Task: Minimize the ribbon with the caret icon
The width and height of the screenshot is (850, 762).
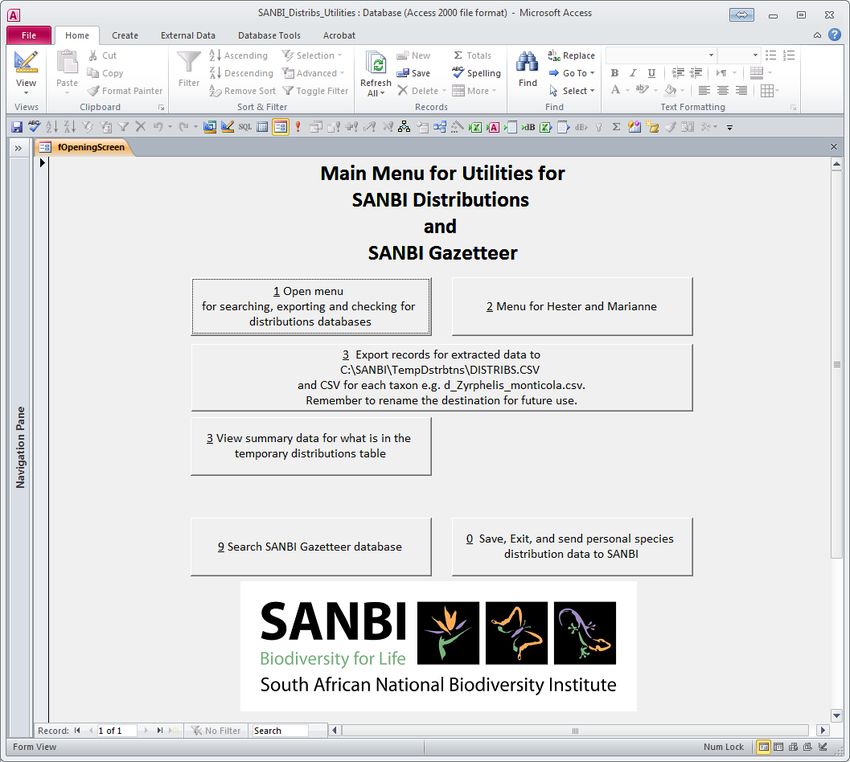Action: pyautogui.click(x=817, y=36)
